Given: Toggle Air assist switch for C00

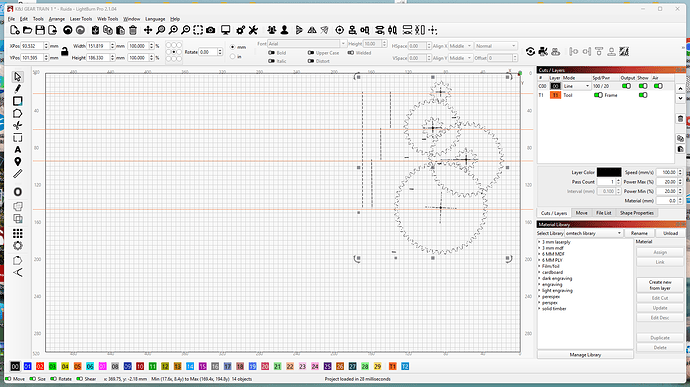Looking at the screenshot, I should 658,86.
